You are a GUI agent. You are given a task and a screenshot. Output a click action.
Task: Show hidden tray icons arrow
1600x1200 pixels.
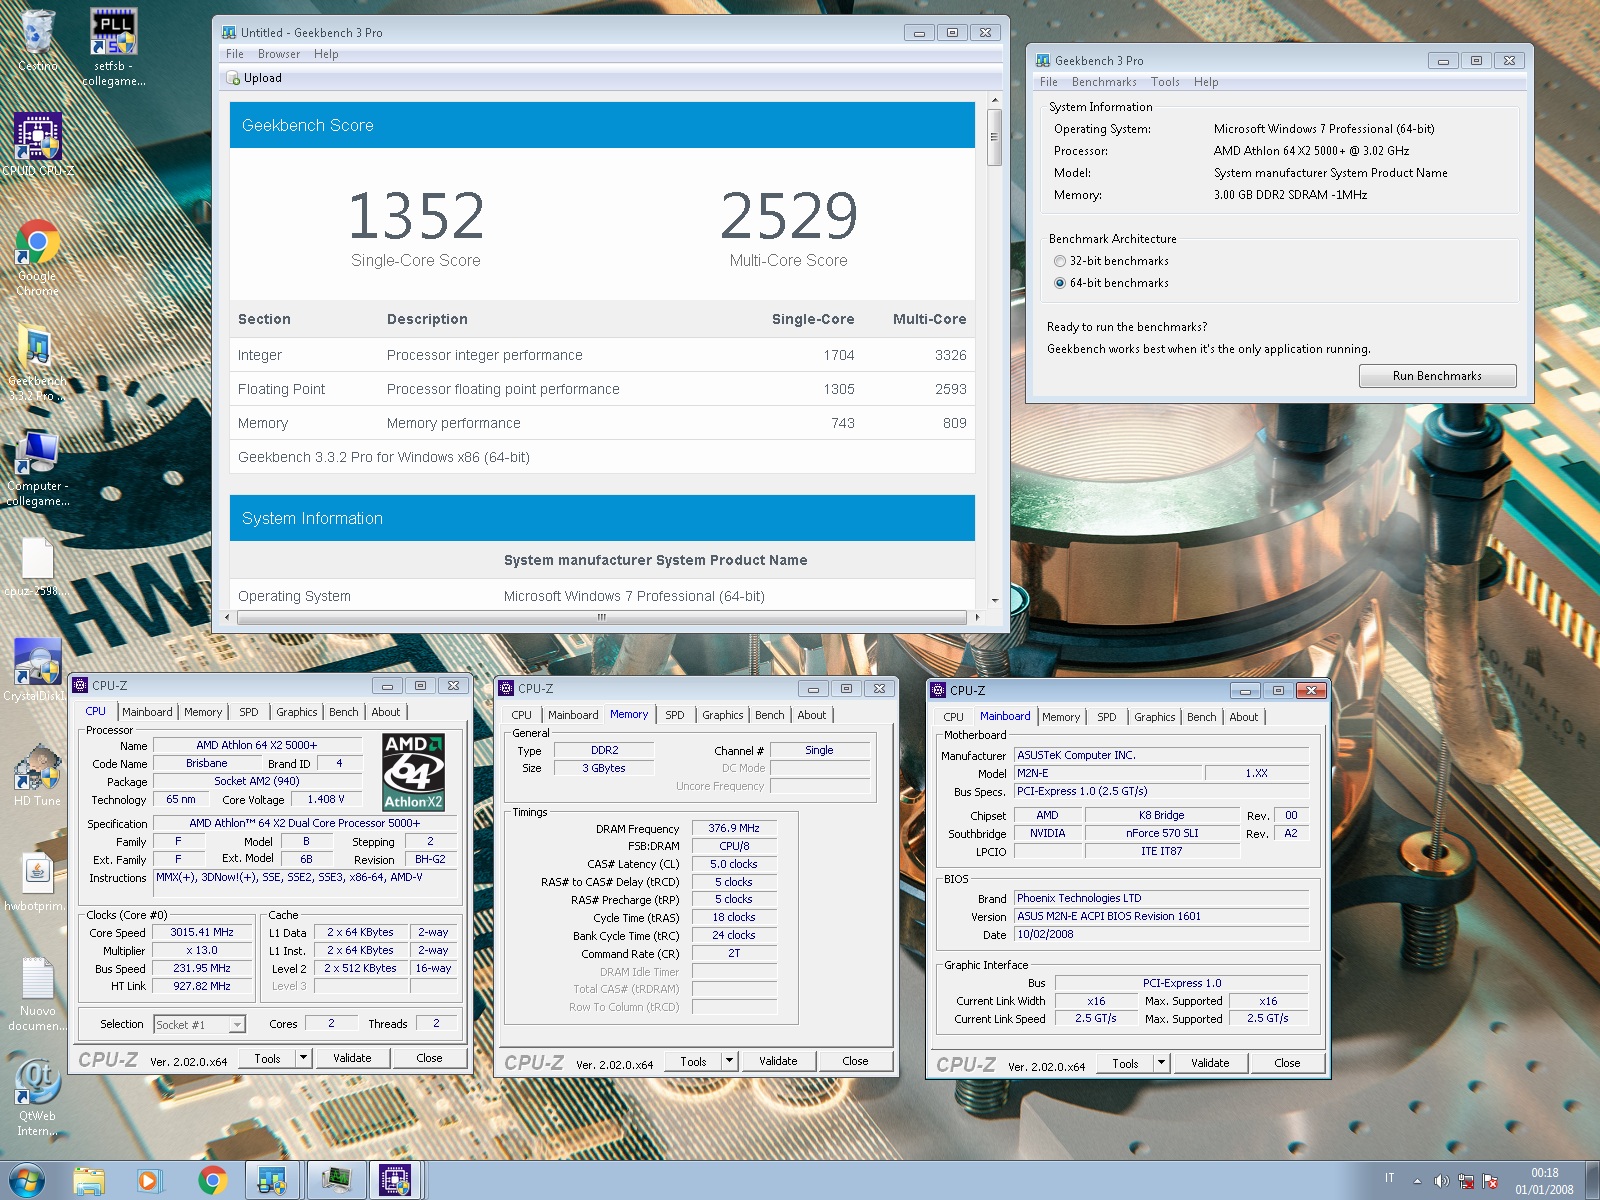click(1417, 1181)
